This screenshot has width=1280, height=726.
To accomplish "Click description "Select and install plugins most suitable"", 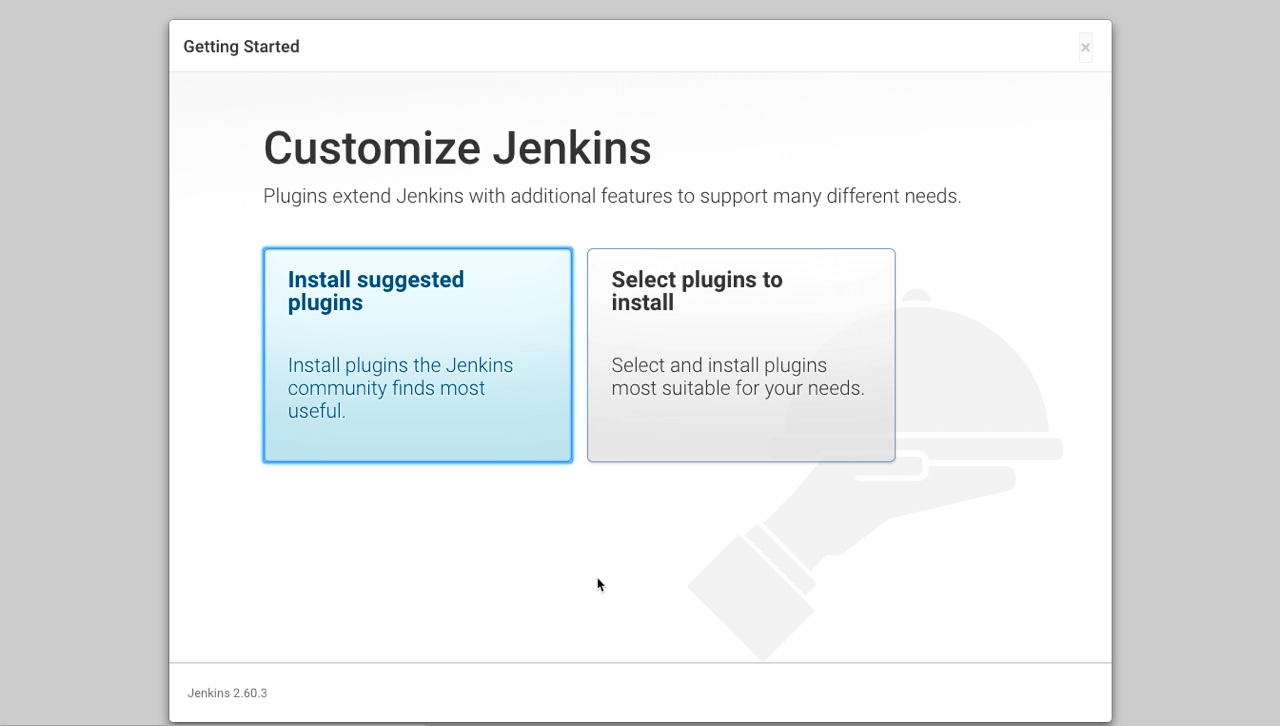I will [x=737, y=377].
